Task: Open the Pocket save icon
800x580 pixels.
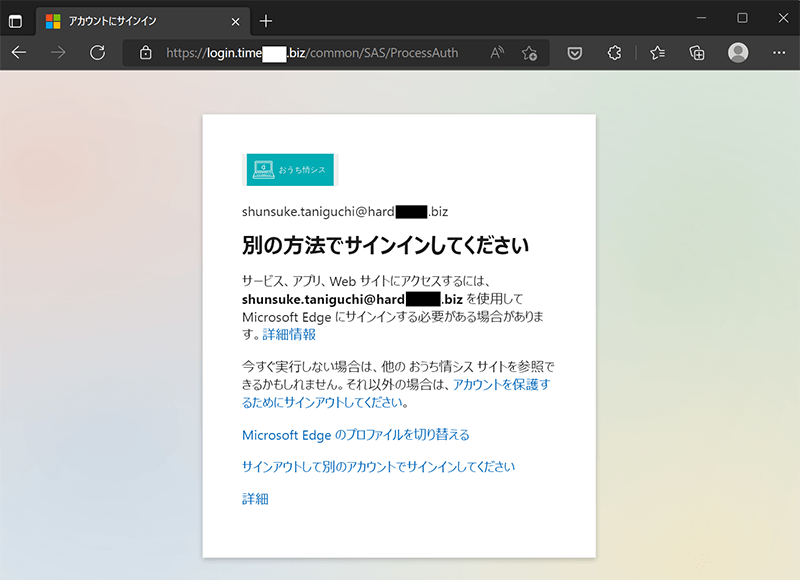Action: click(575, 53)
